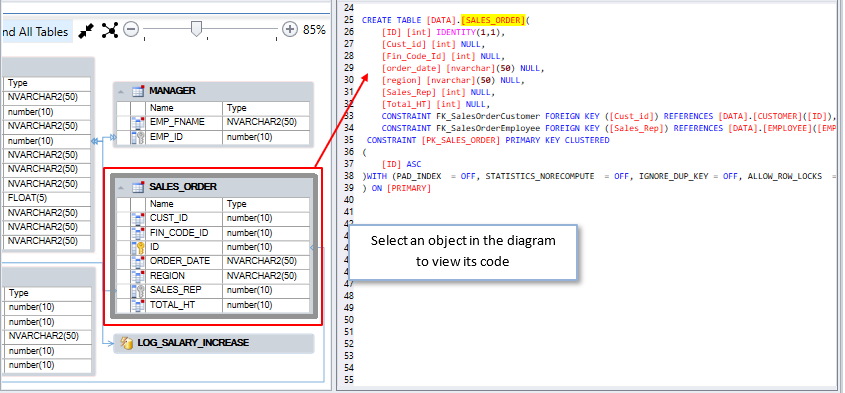
Task: Click the zoom out minus button
Action: click(131, 29)
